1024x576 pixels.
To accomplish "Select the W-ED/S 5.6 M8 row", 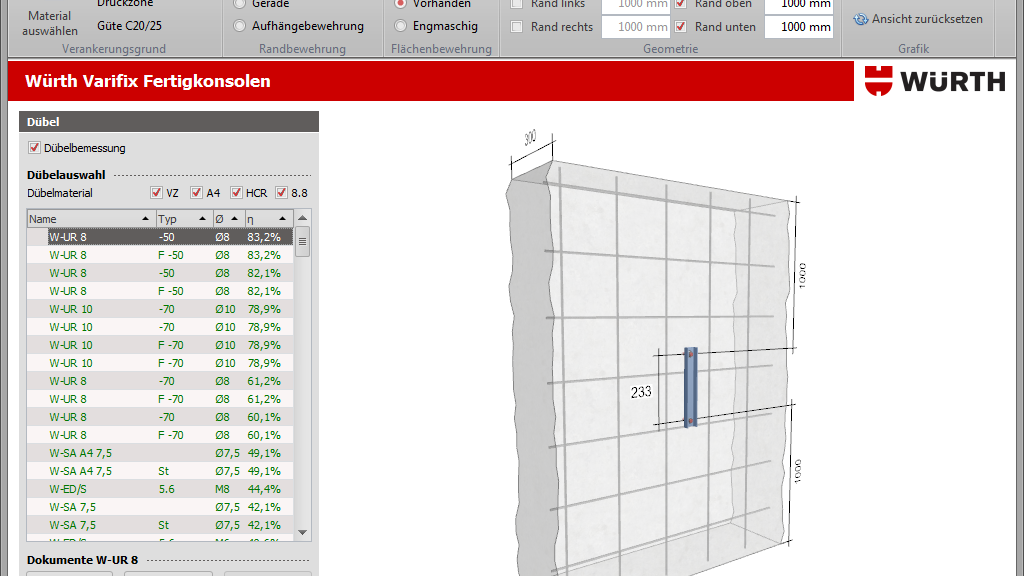I will (x=160, y=489).
